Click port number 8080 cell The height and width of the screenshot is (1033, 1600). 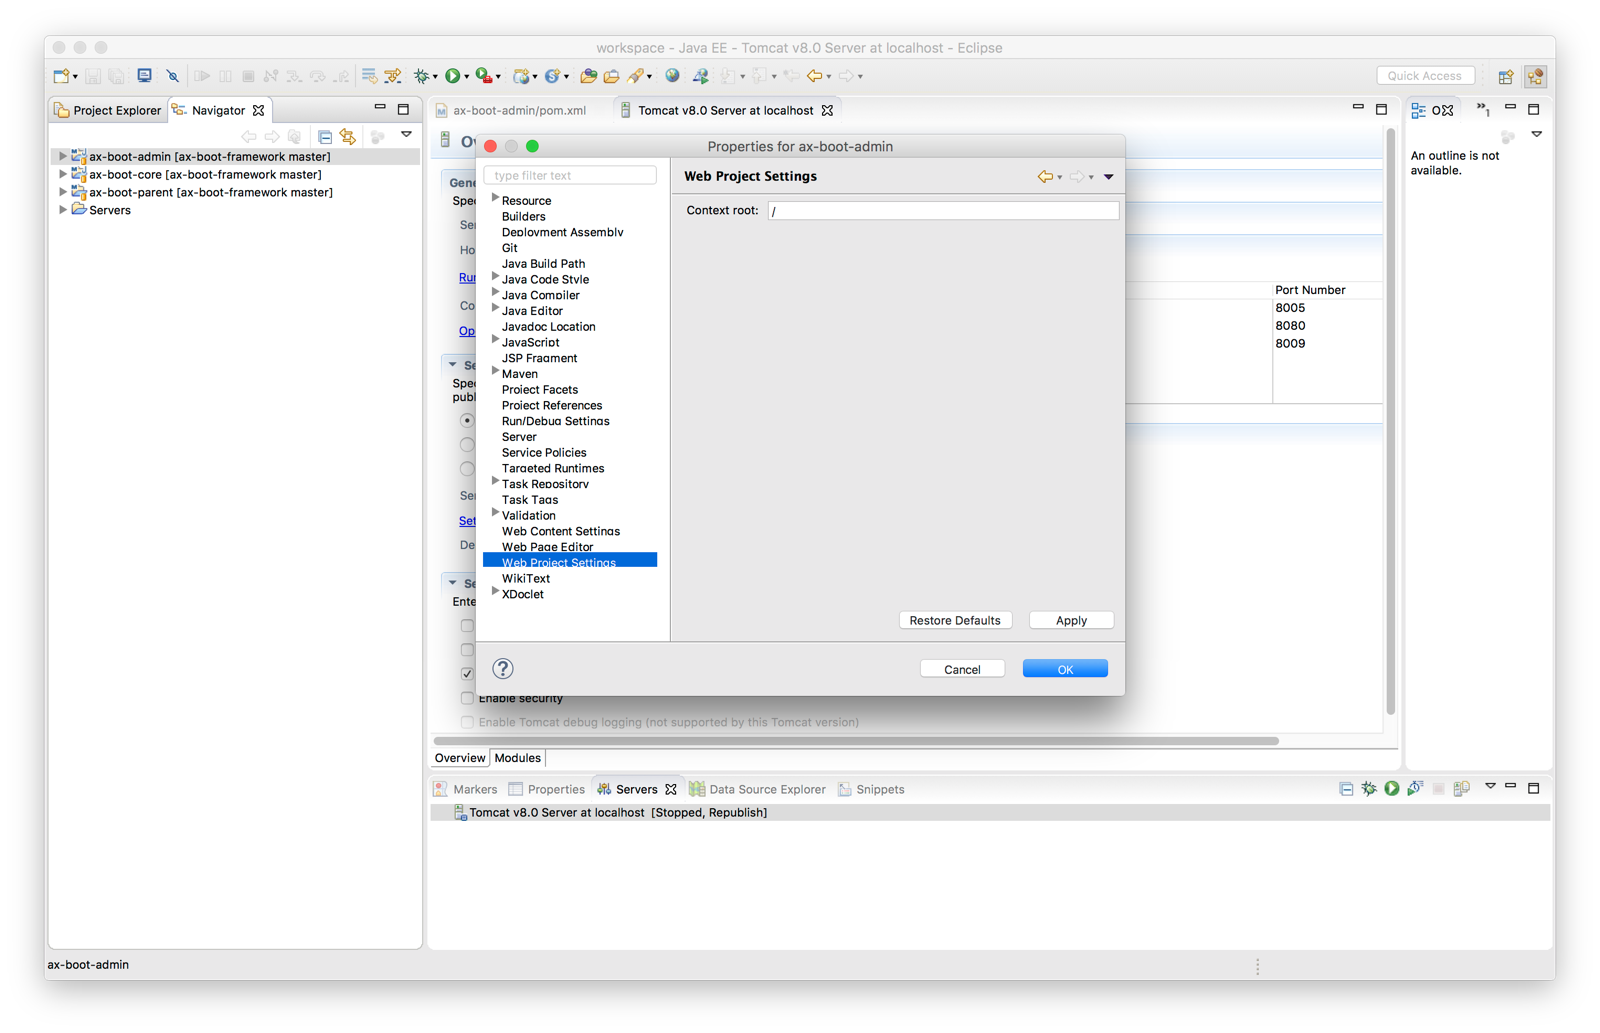(1290, 326)
